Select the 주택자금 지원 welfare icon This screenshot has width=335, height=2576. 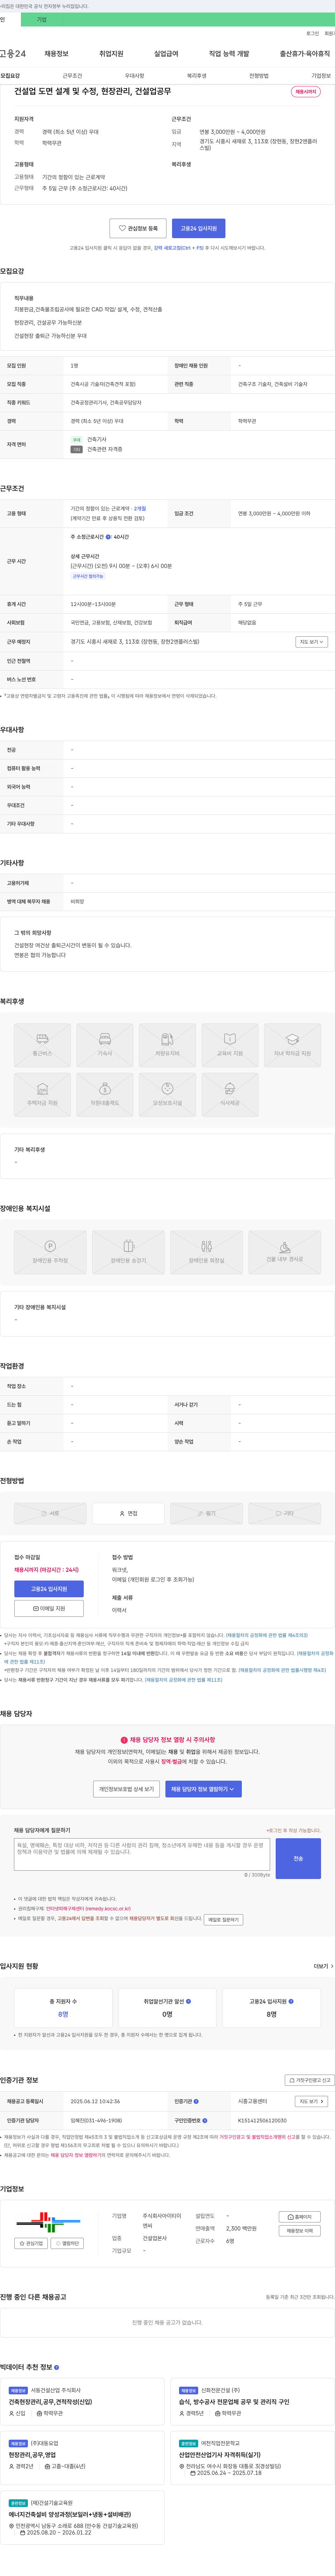[42, 1095]
